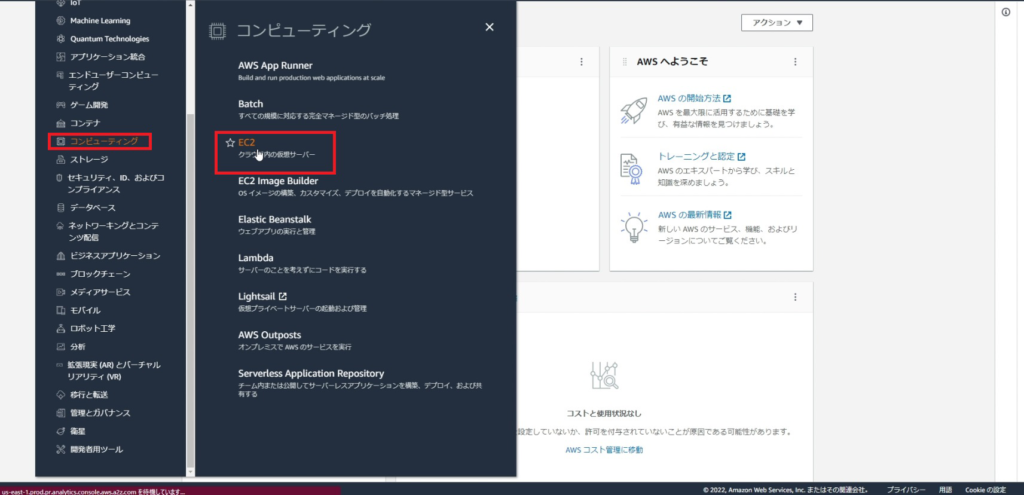Select Lambda from the compute services list

256,258
